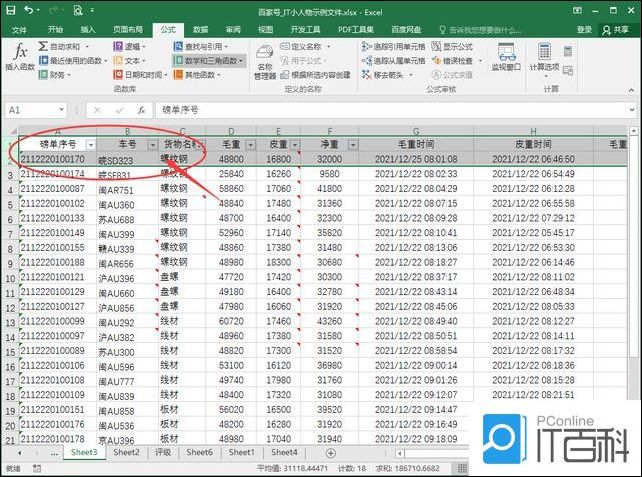Open the 自动求和 AutoSum dropdown
The image size is (642, 477).
click(x=85, y=46)
